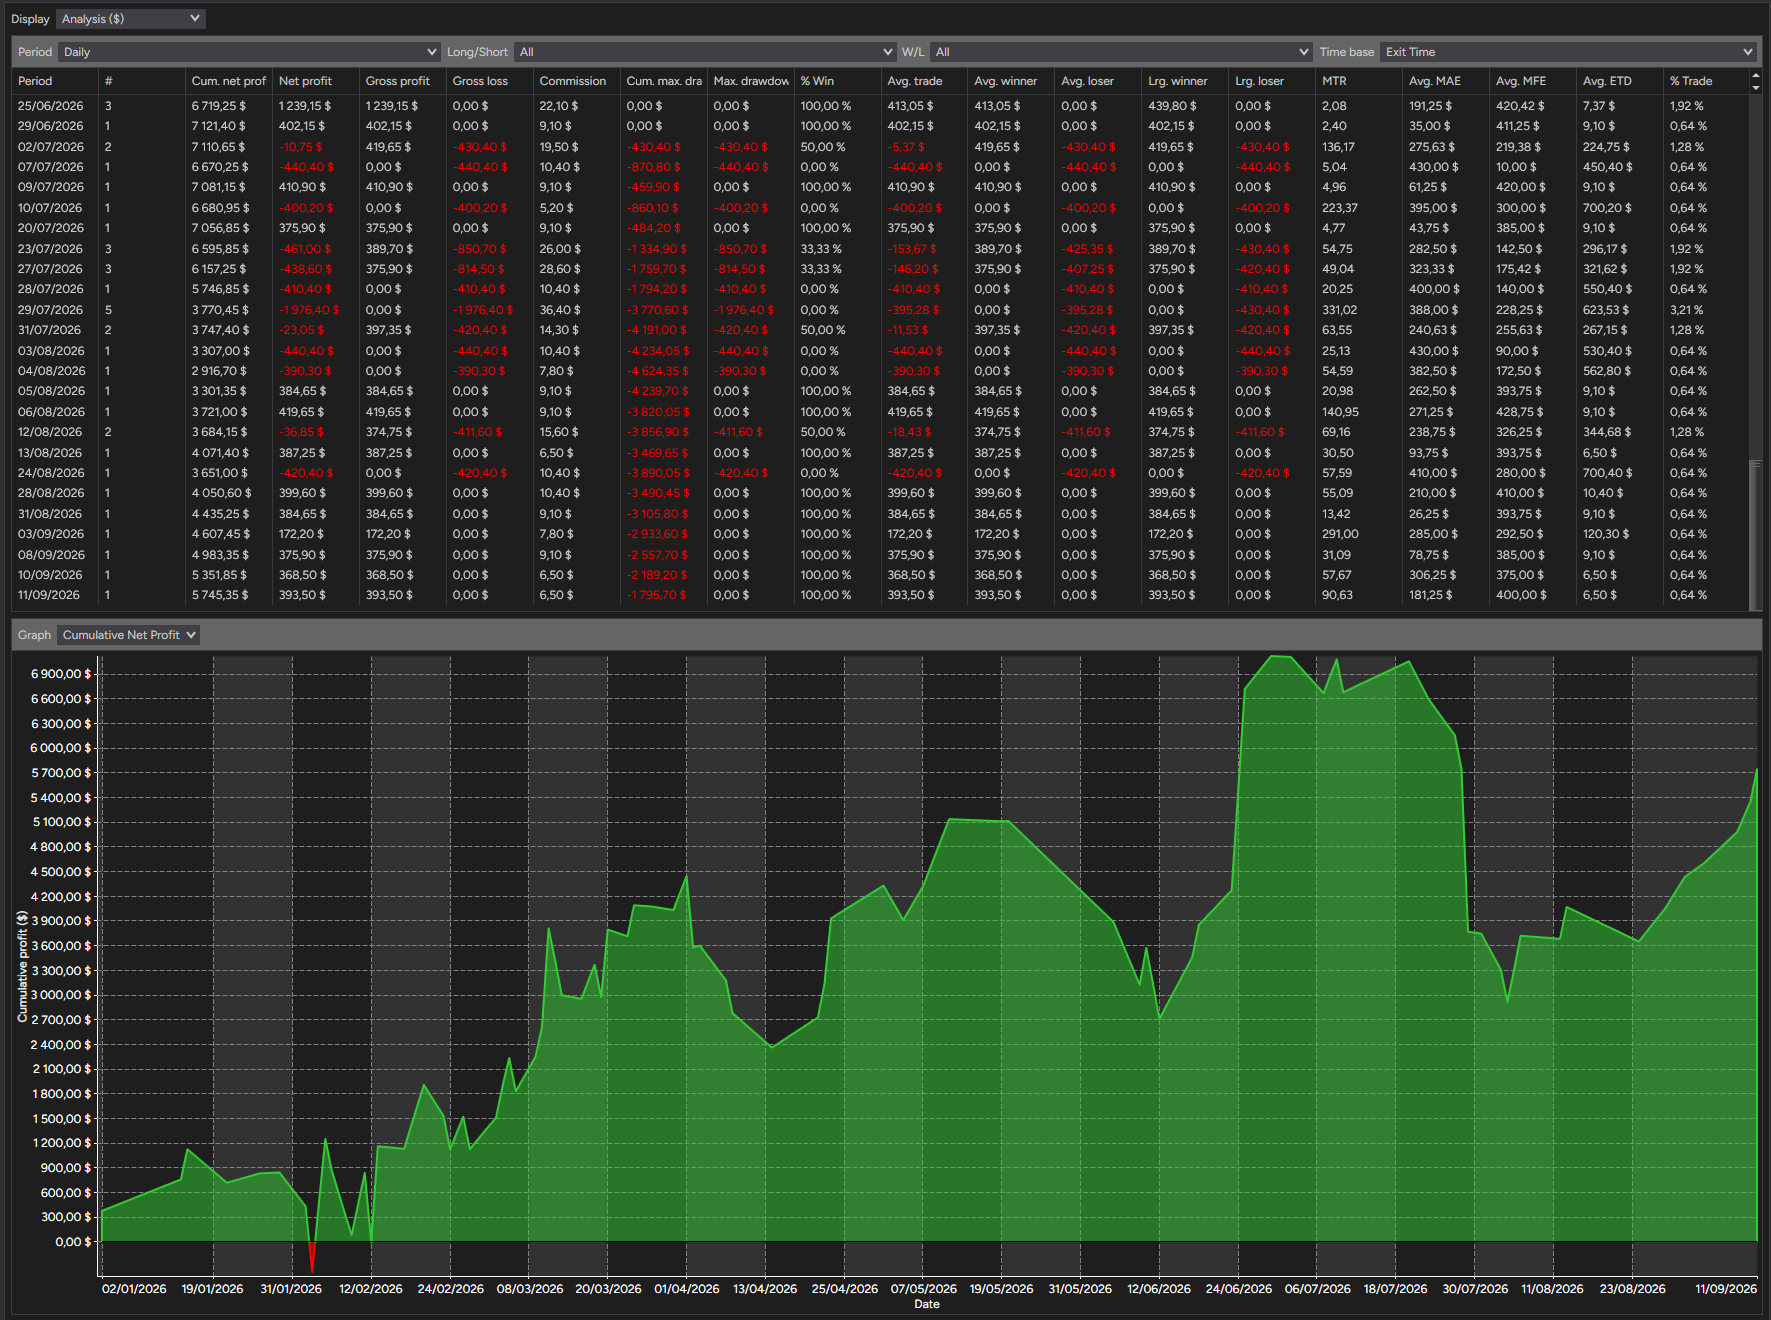Screen dimensions: 1771x1320
Task: Select the 31/07/2026 period row
Action: tap(881, 330)
